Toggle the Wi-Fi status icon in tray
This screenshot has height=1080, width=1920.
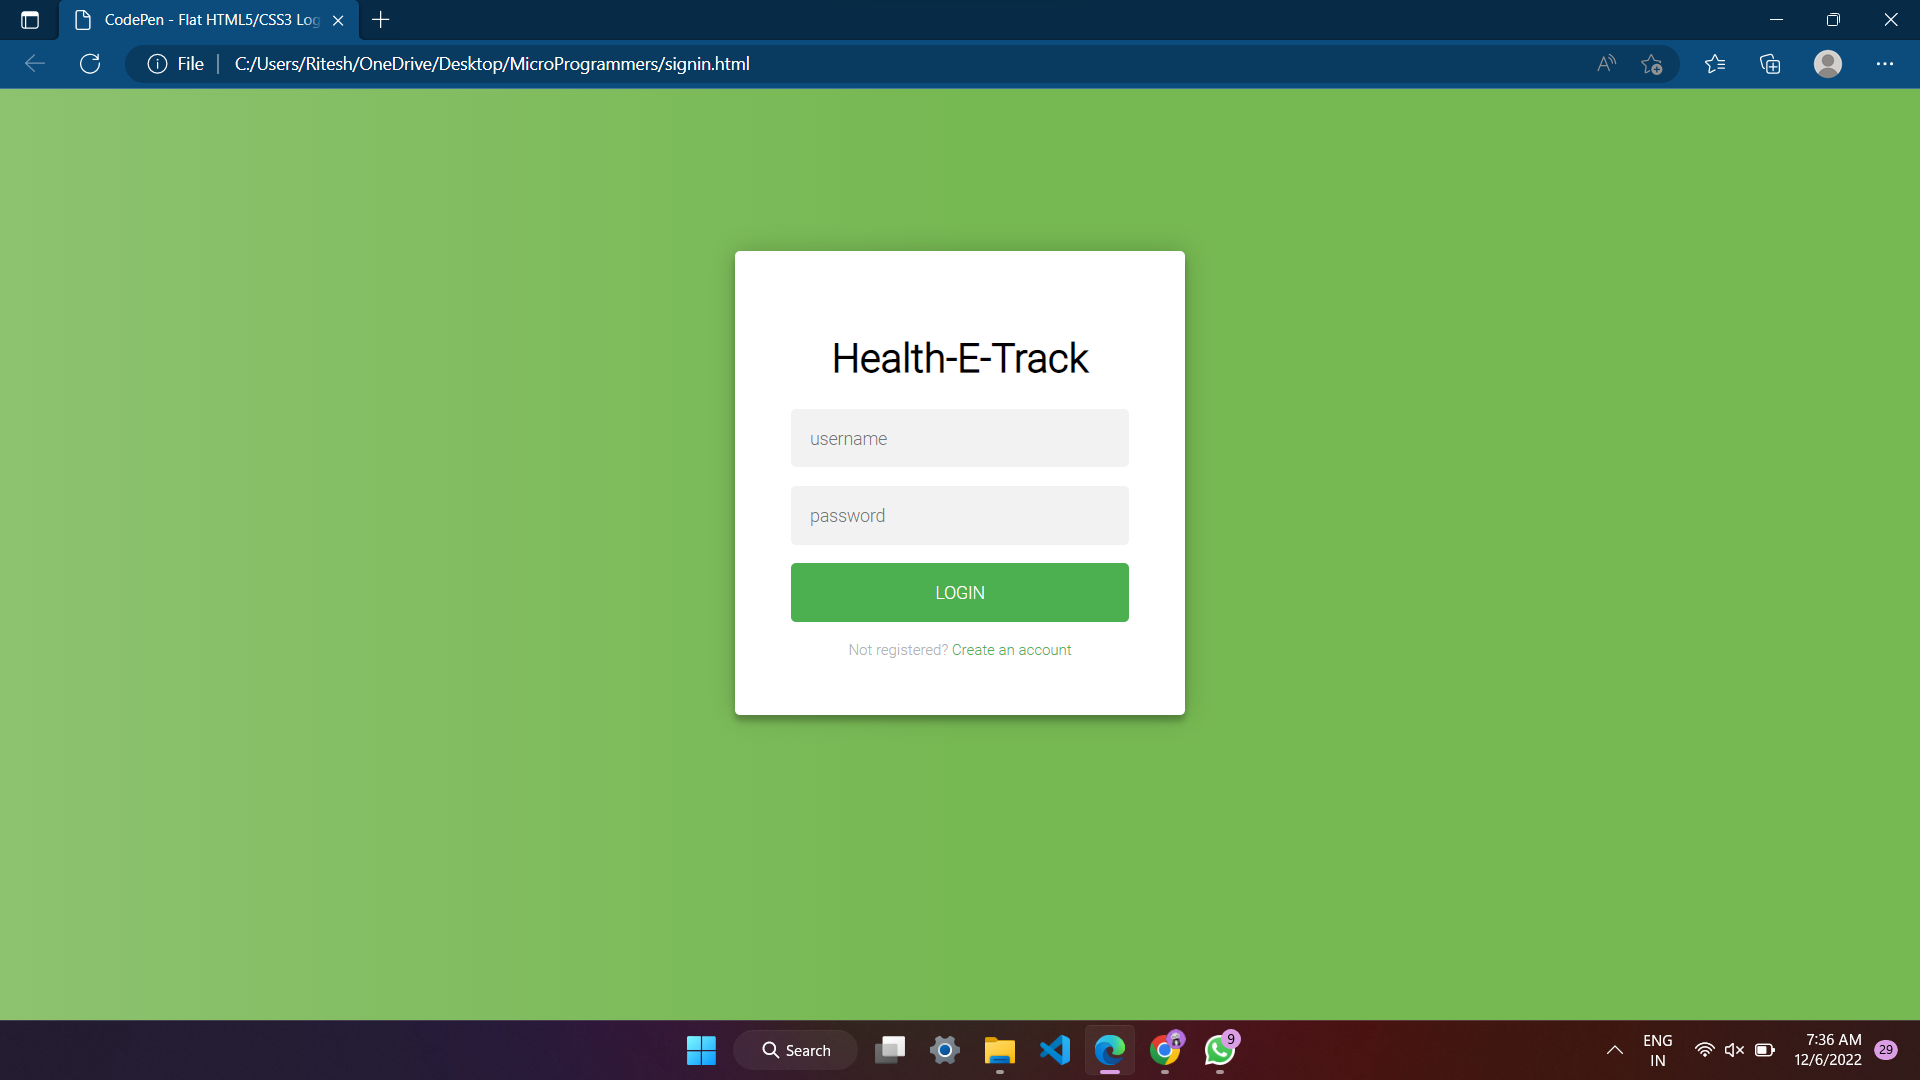(1705, 1050)
